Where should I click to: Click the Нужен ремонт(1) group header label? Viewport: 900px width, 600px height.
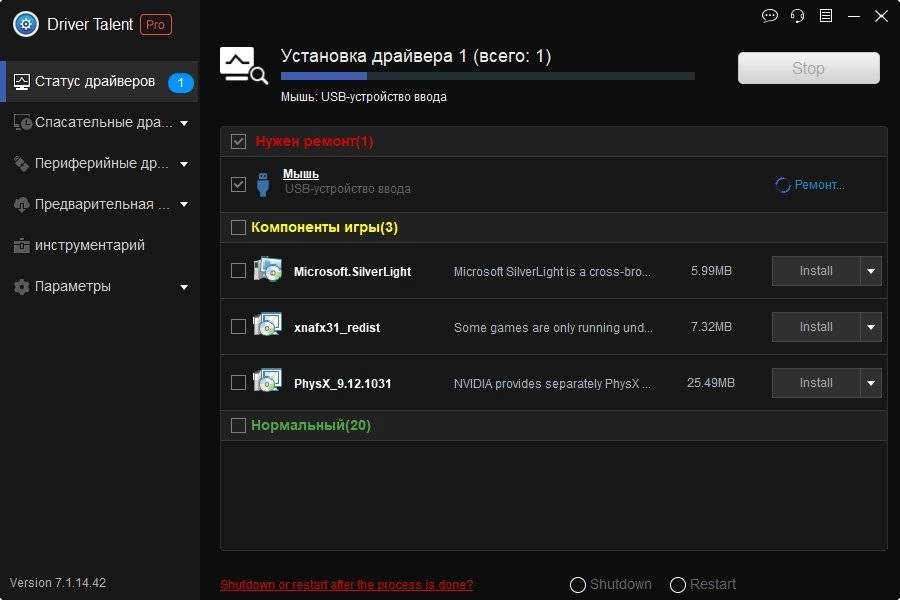(x=315, y=141)
